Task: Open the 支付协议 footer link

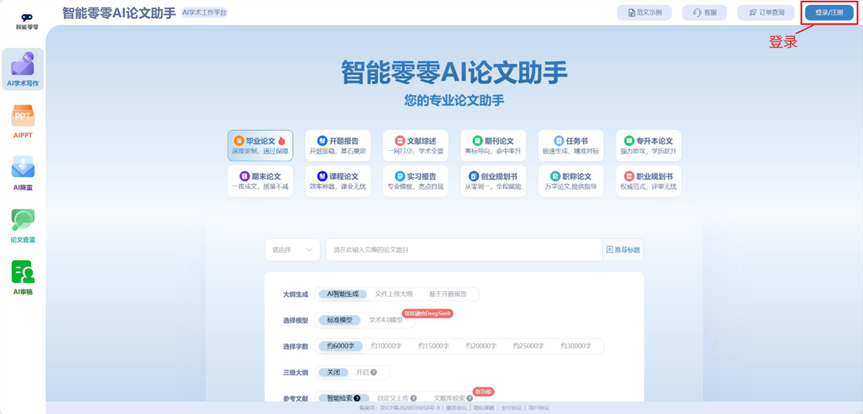Action: pos(510,408)
